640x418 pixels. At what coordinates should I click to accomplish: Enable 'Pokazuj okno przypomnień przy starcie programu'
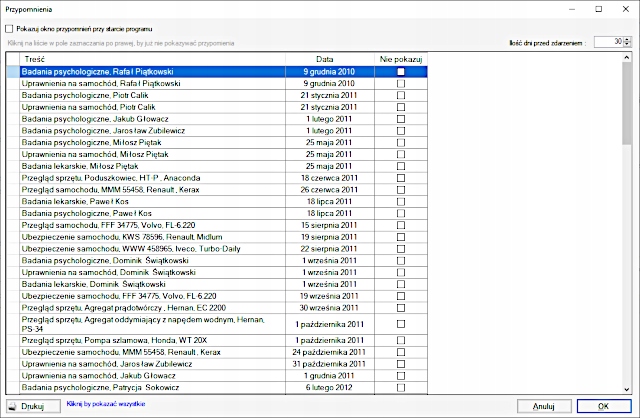coord(9,29)
